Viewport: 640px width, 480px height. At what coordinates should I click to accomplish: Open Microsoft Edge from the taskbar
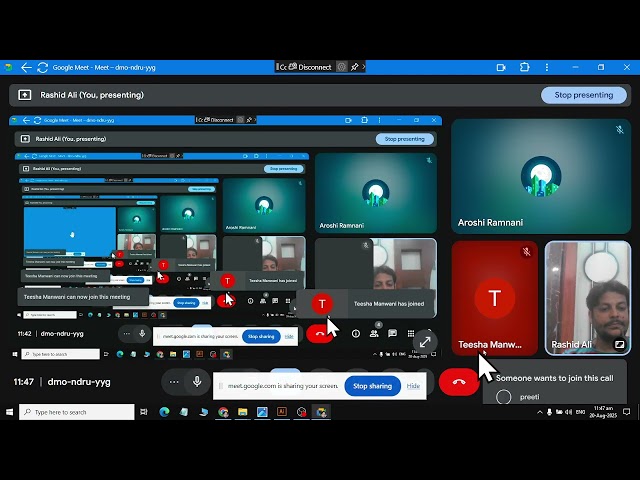coord(164,412)
